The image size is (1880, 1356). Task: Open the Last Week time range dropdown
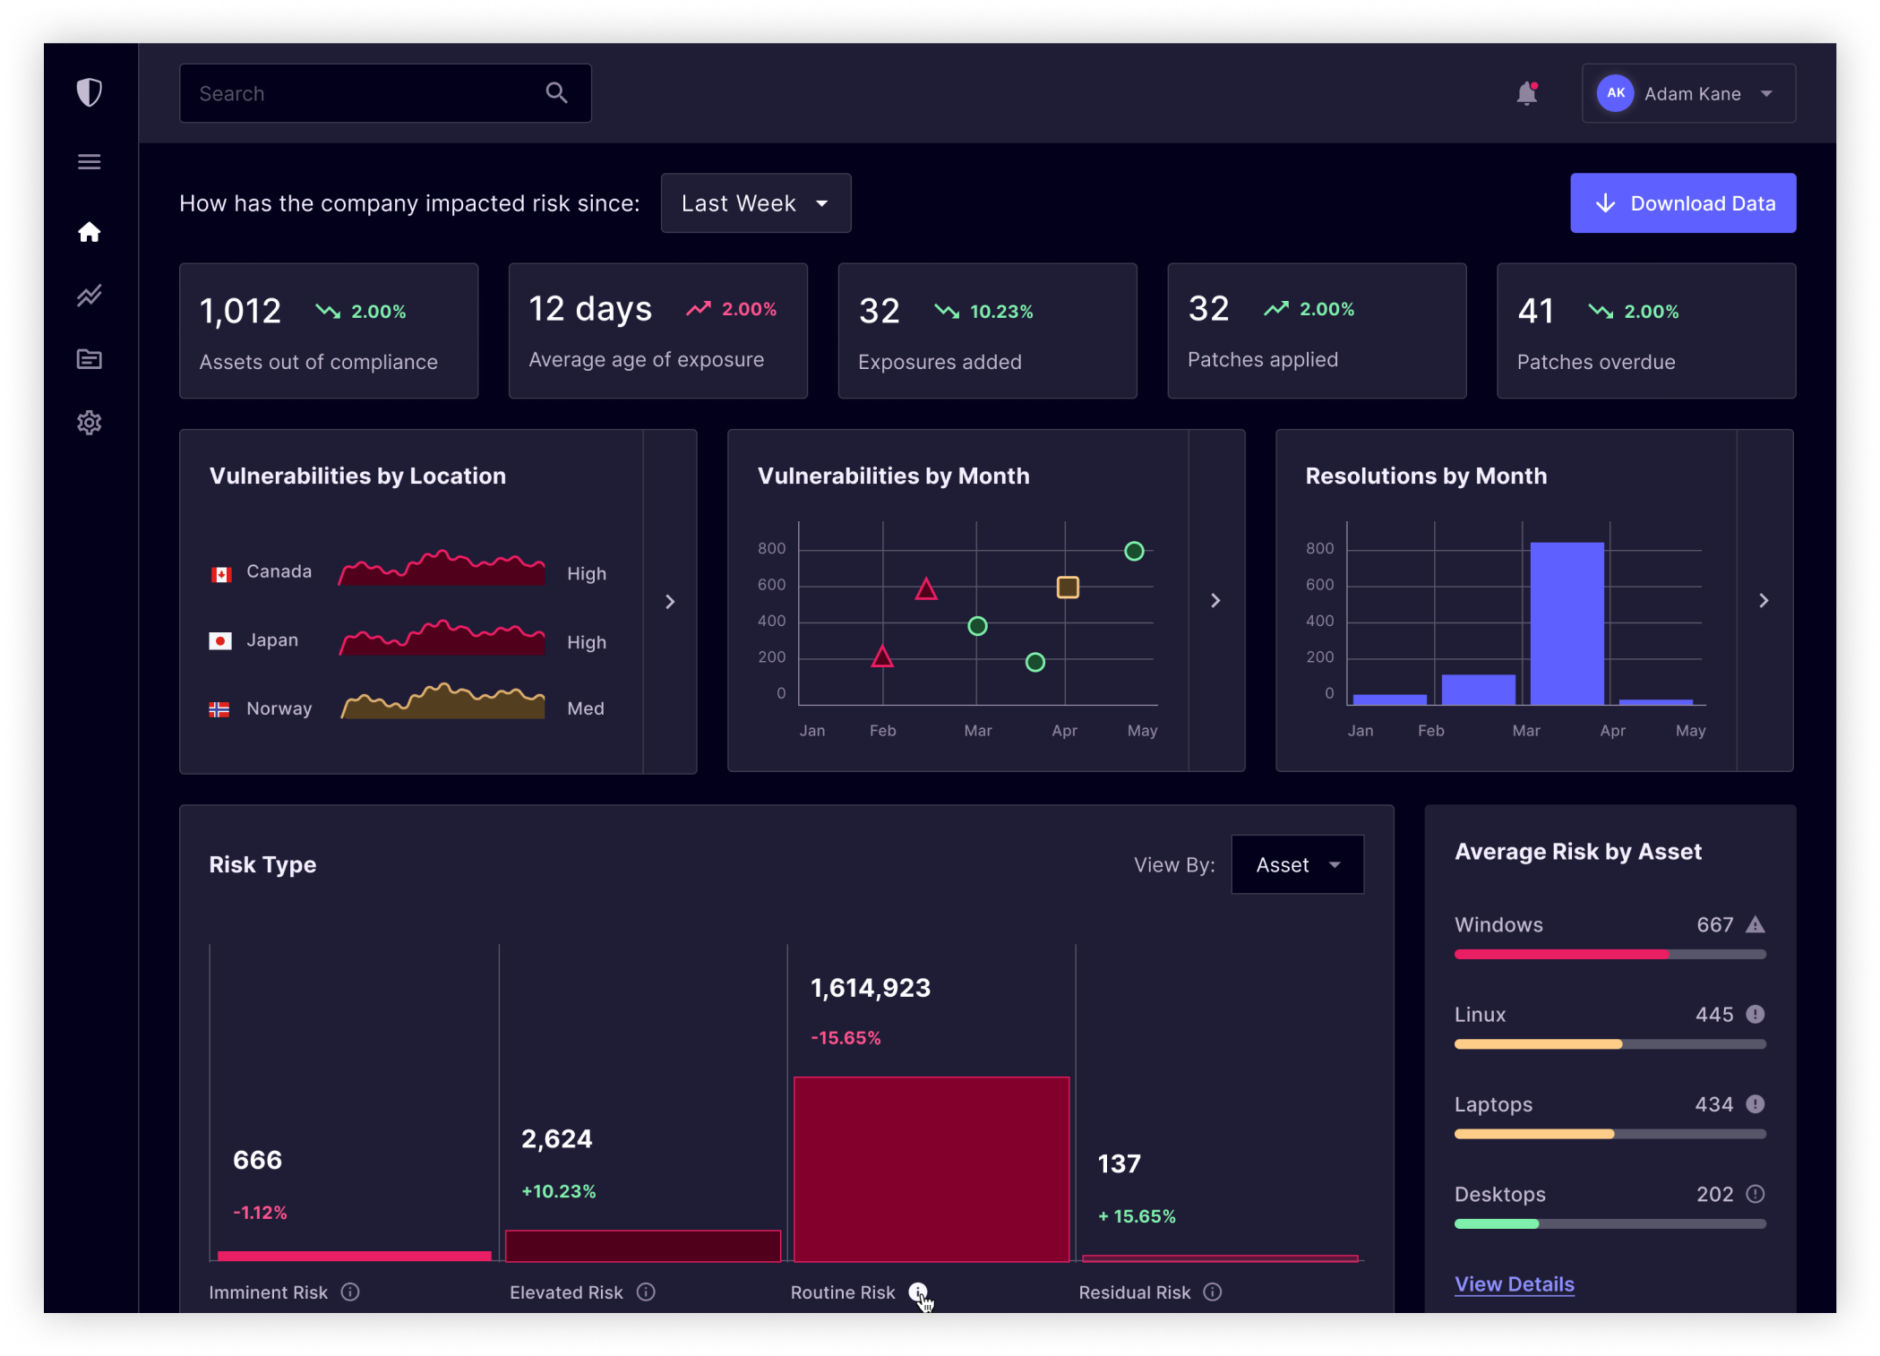[x=755, y=202]
